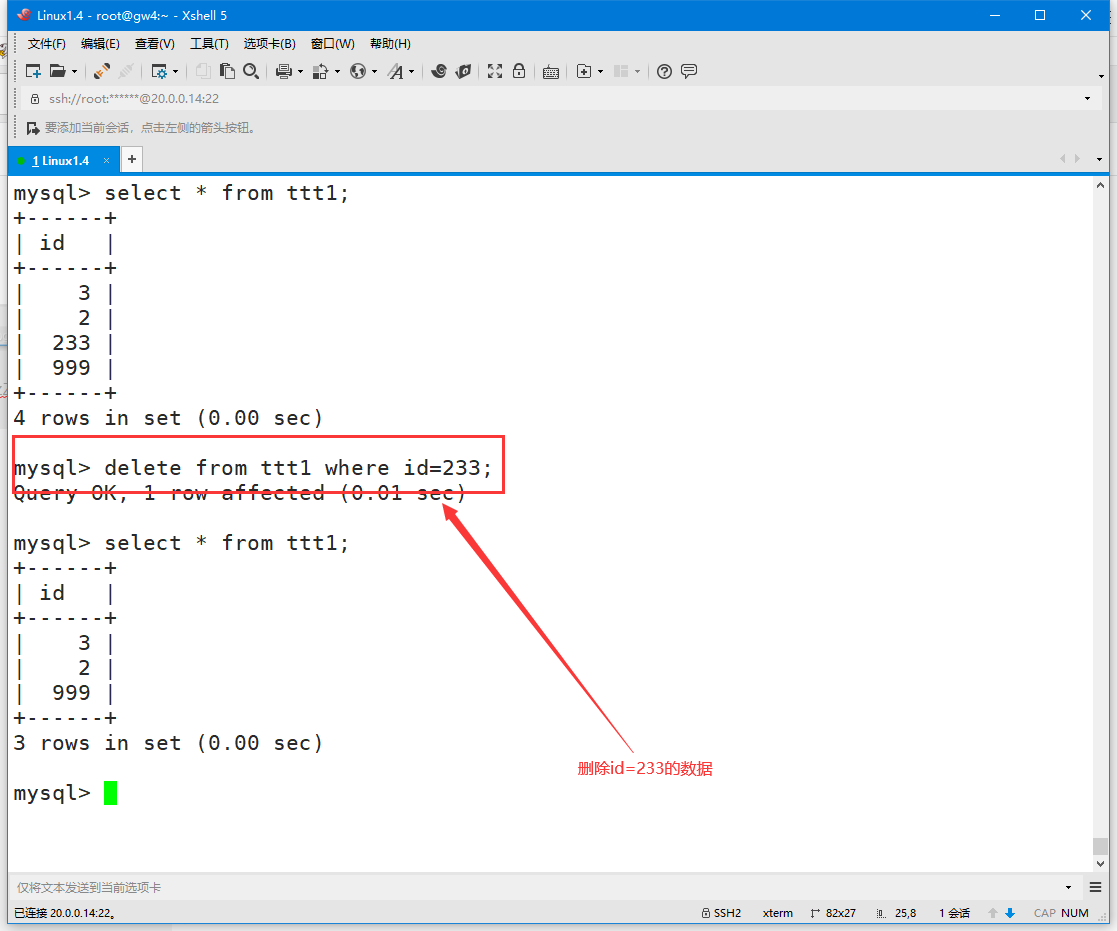This screenshot has width=1117, height=931.
Task: Click the compose bar input field
Action: click(x=538, y=888)
